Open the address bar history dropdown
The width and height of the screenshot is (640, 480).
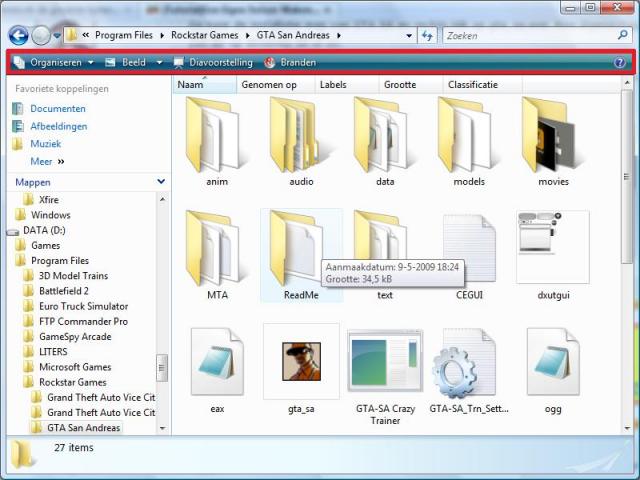[409, 36]
